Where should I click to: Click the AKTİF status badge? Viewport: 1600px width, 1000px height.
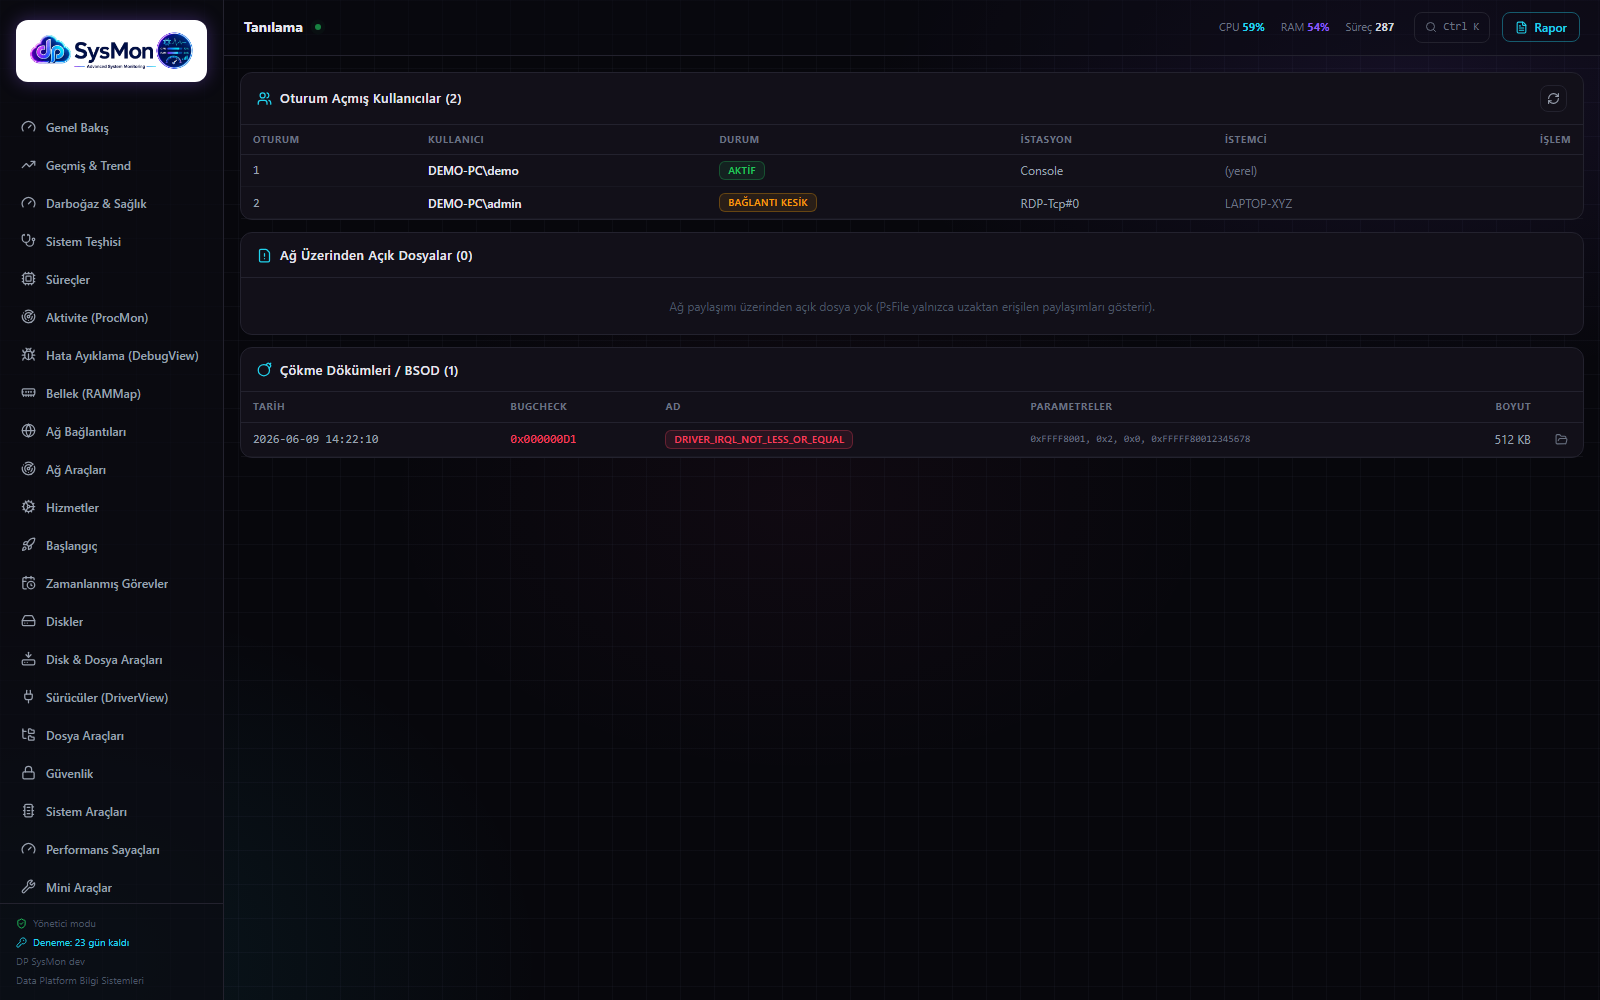click(742, 171)
